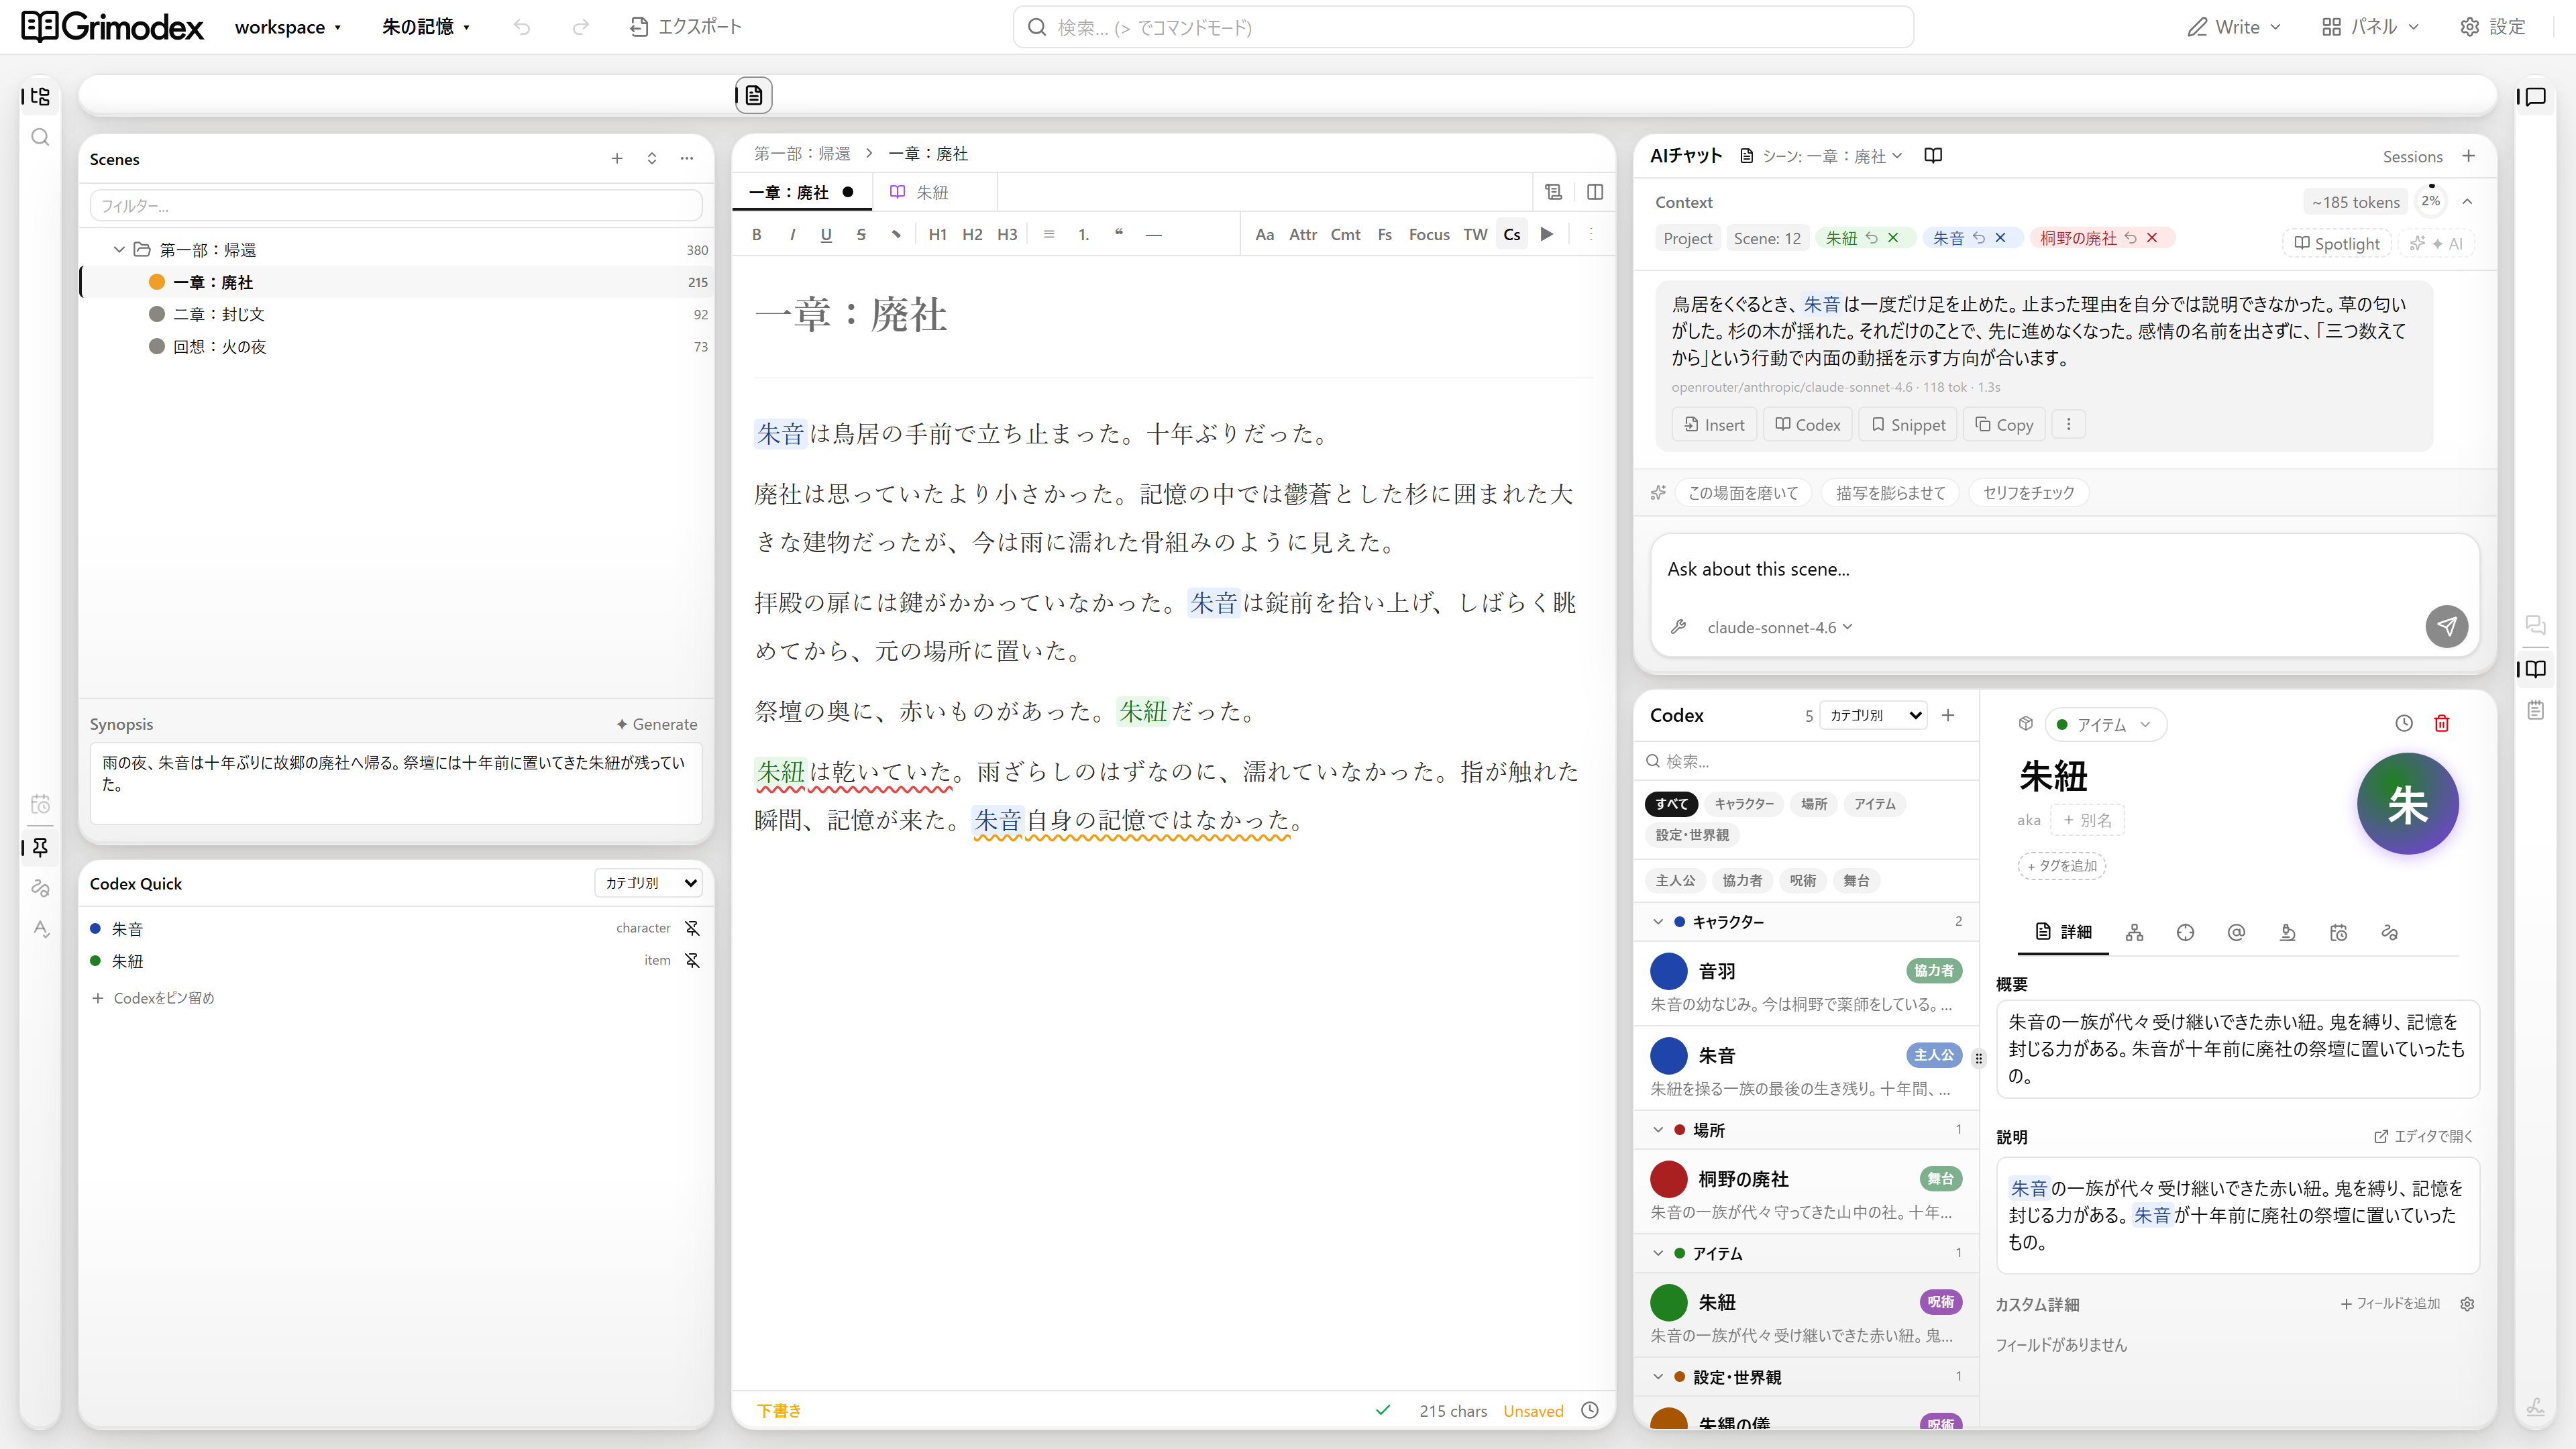Viewport: 2576px width, 1449px height.
Task: Apply strikethrough formatting
Action: coord(861,234)
